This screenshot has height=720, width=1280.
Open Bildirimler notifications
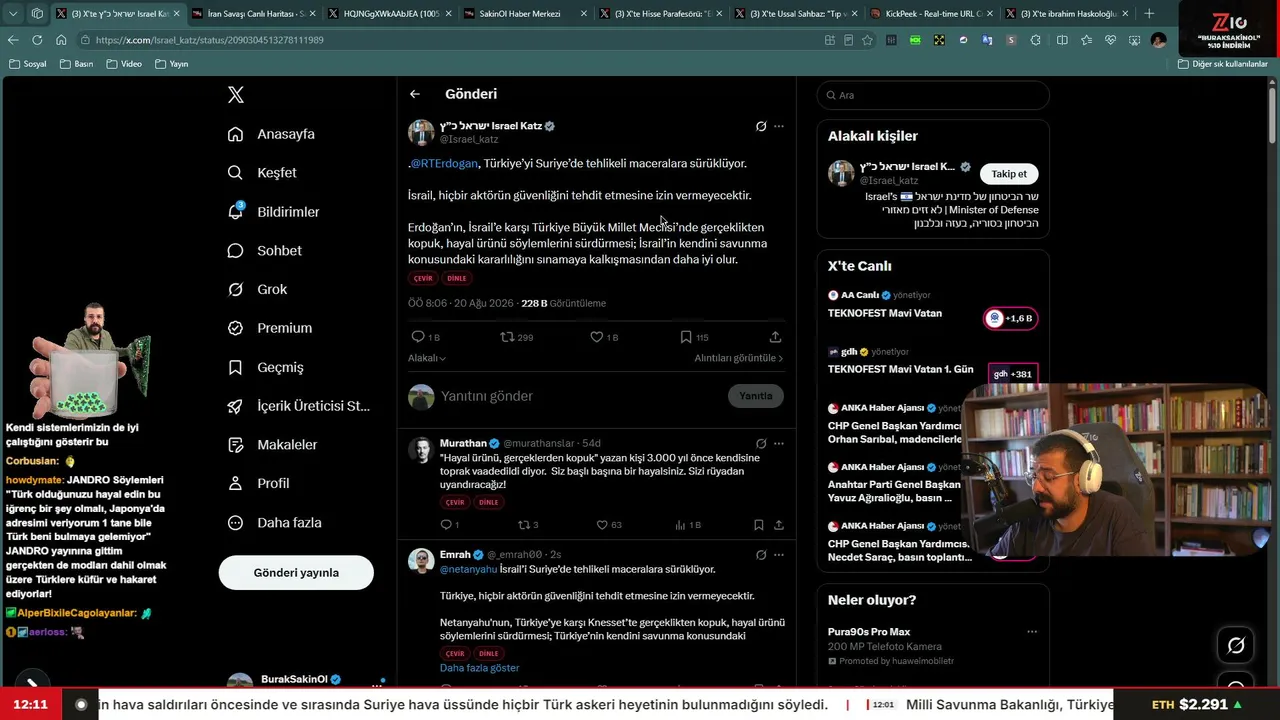[273, 212]
